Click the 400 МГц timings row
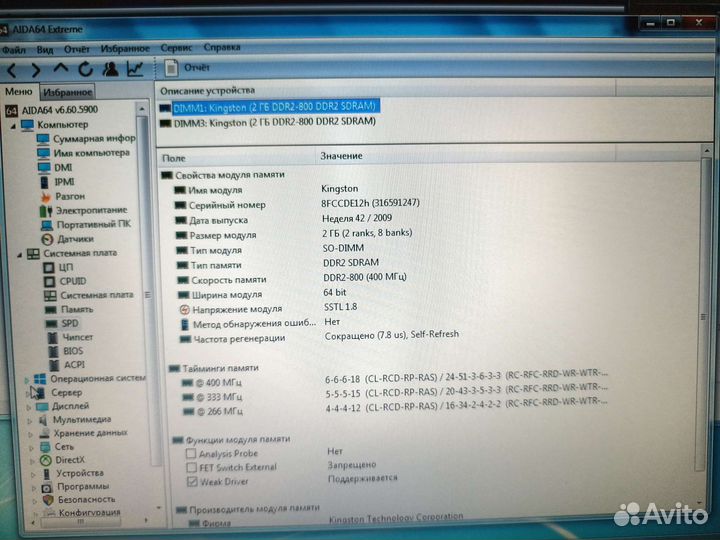Screen dimensions: 720x540 [x=395, y=379]
